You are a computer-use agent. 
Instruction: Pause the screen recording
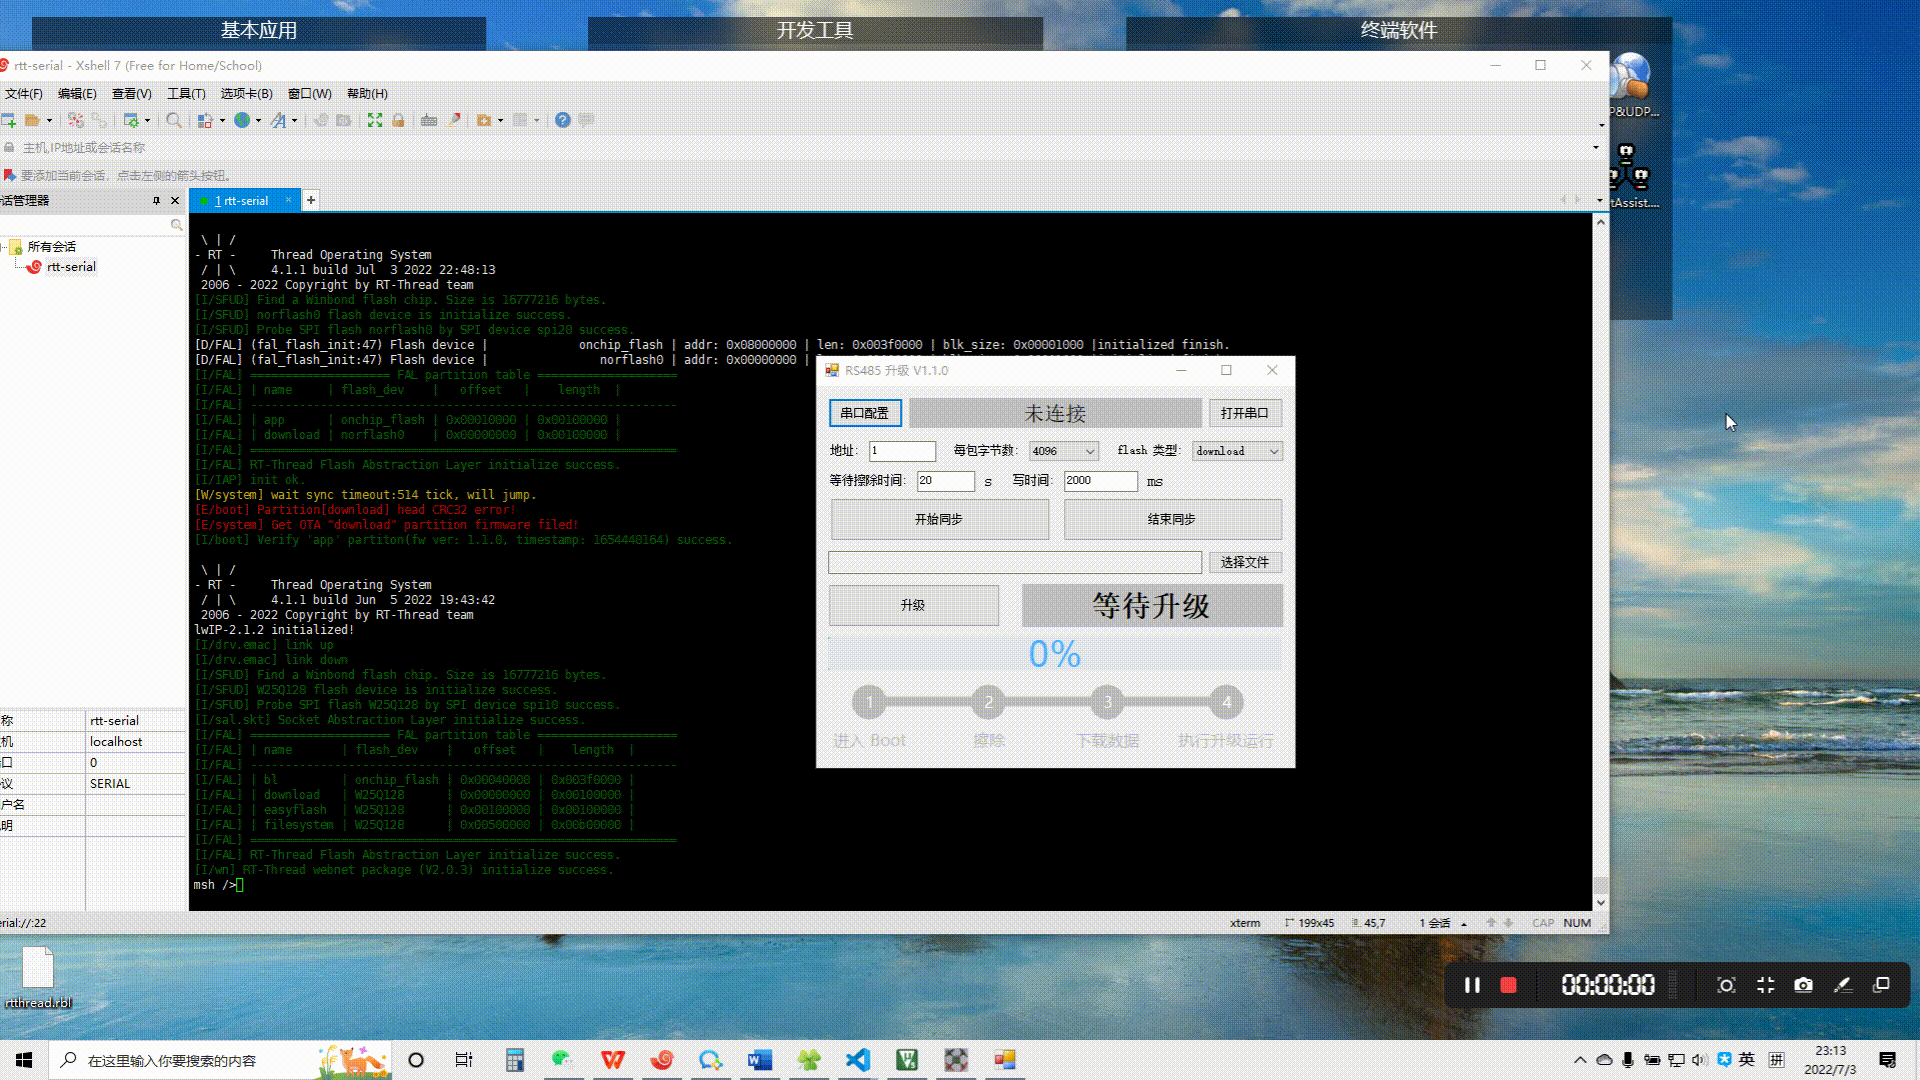(x=1472, y=985)
